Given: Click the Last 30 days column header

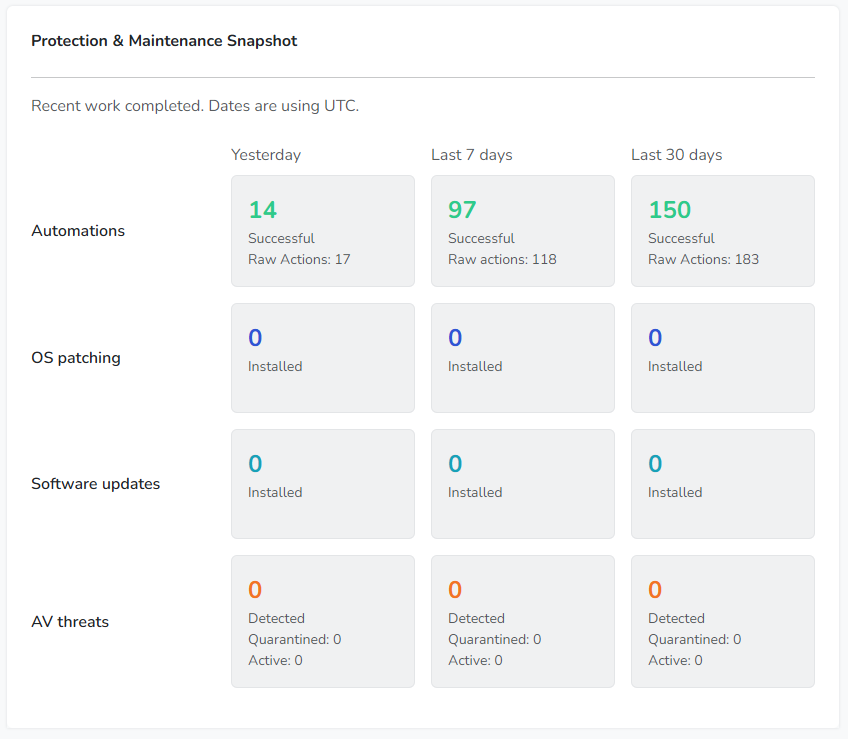Looking at the screenshot, I should pos(676,155).
